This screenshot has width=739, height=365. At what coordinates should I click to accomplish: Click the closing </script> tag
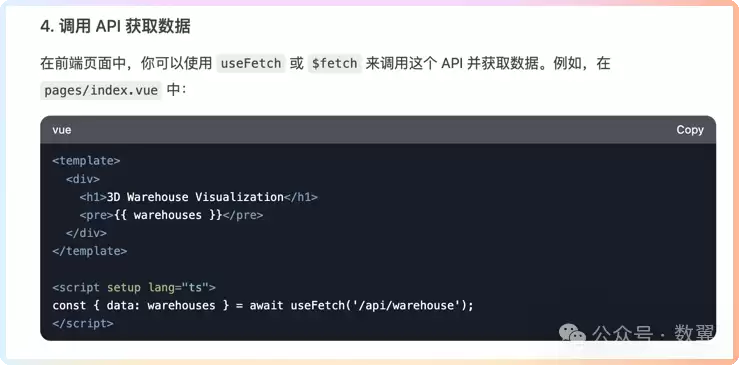(x=83, y=324)
